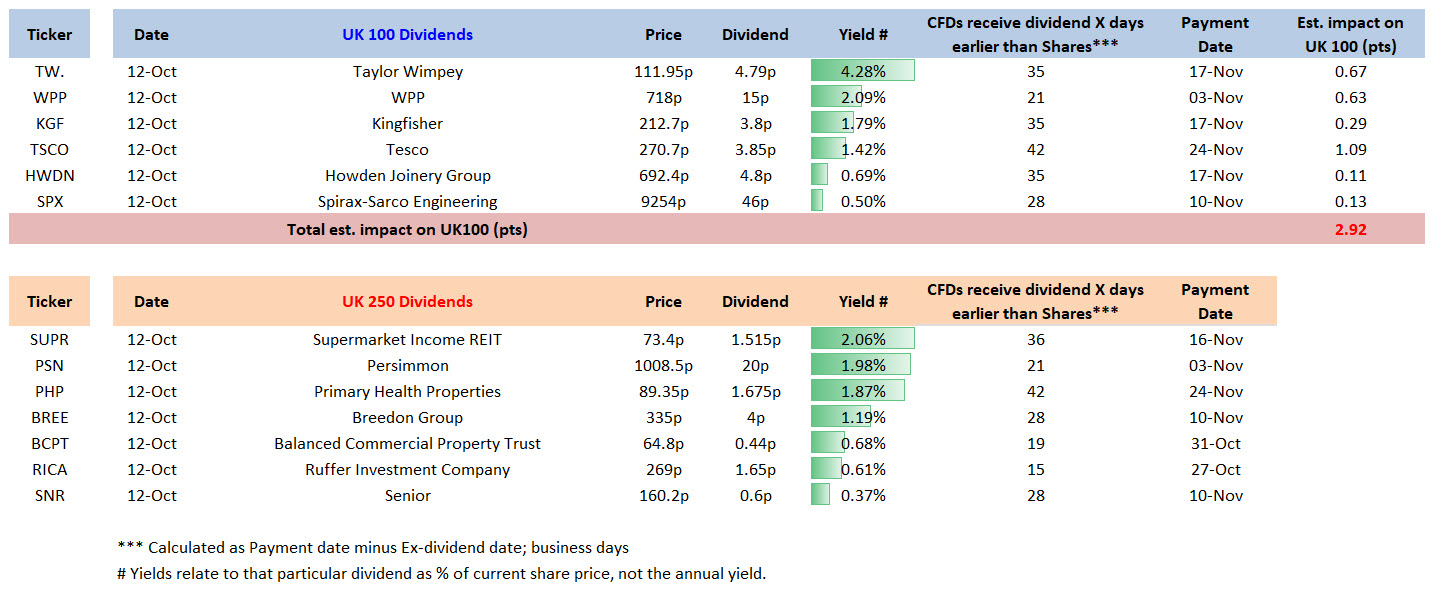Select the BREE ticker cell

49,418
